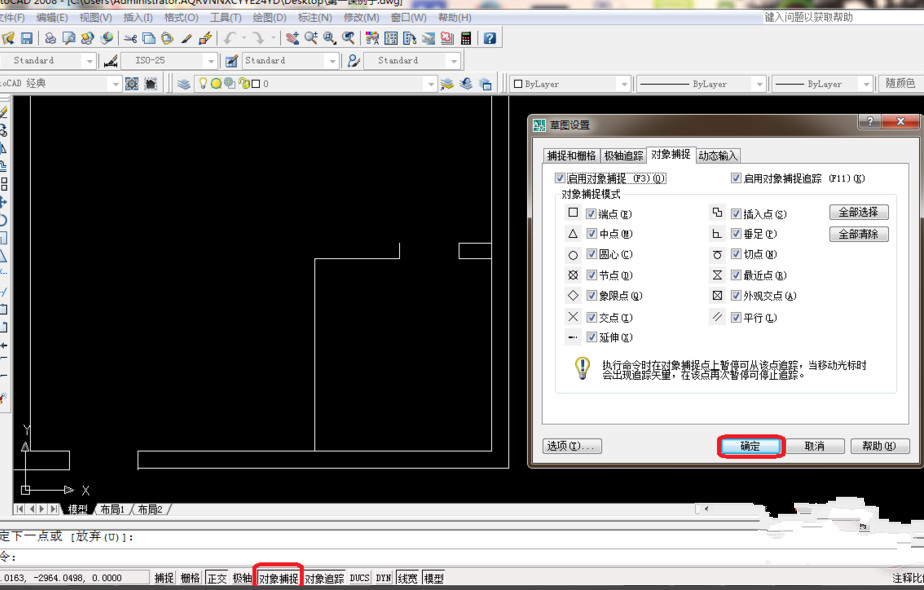This screenshot has height=590, width=924.
Task: Click the Cut scissors icon
Action: tap(130, 39)
